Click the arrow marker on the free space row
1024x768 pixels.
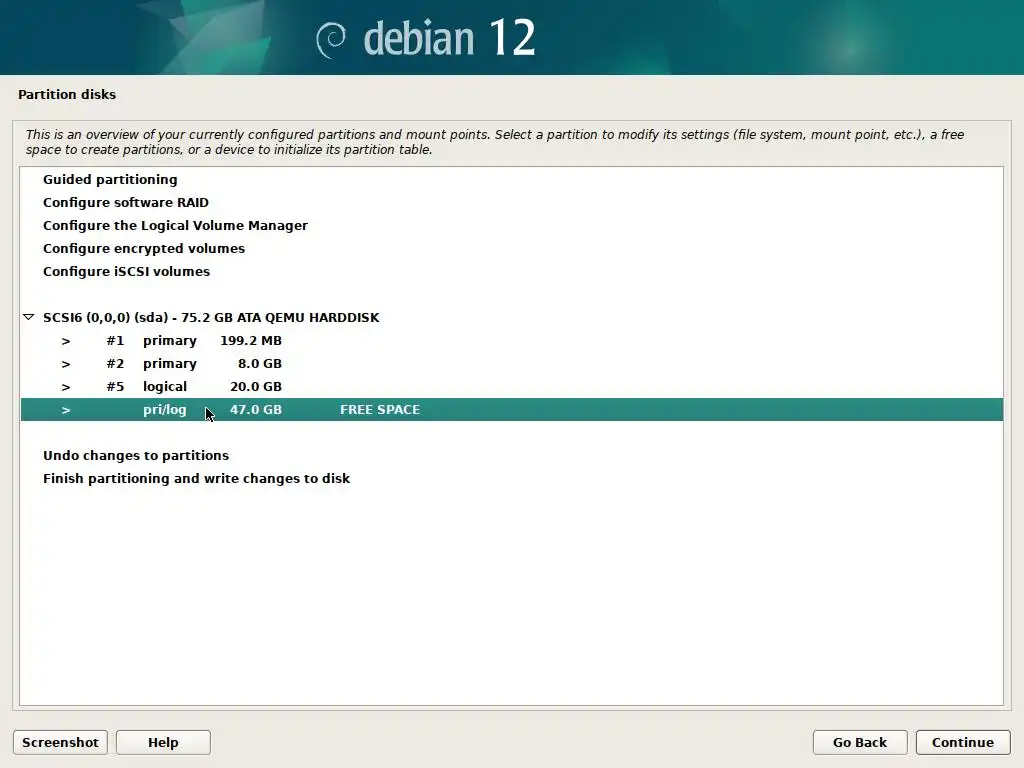[x=66, y=410]
